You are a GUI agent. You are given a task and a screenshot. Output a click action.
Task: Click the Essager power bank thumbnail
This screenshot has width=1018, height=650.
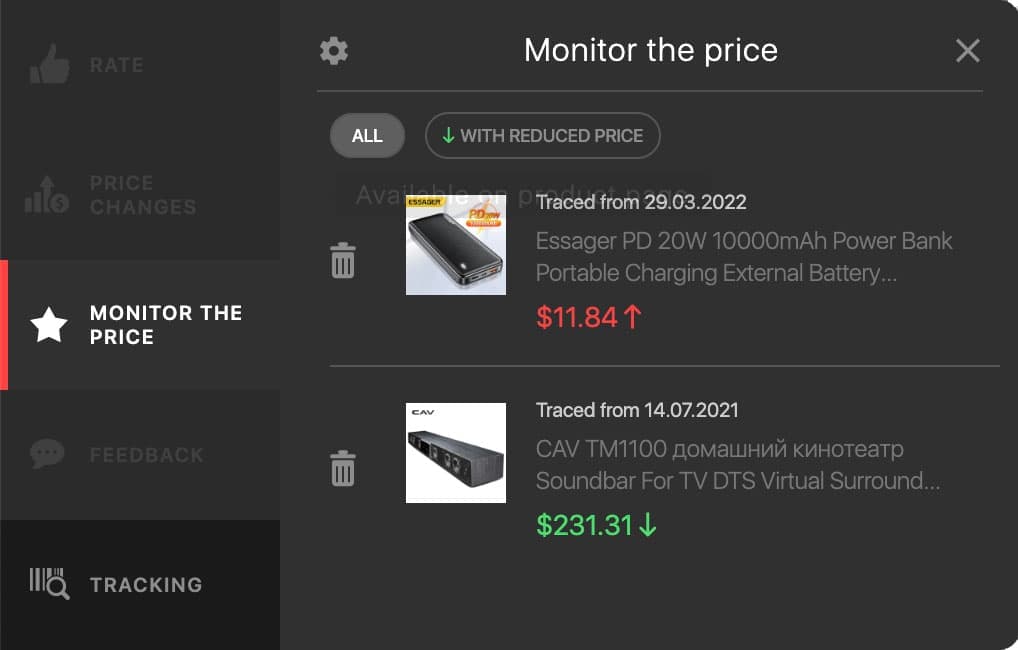point(456,245)
